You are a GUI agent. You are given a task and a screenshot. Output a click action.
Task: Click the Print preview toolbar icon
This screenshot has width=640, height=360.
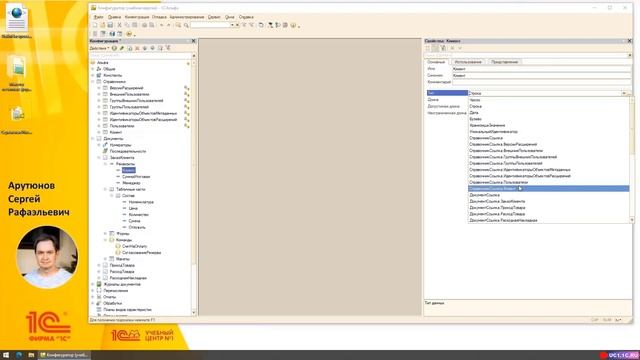[151, 25]
